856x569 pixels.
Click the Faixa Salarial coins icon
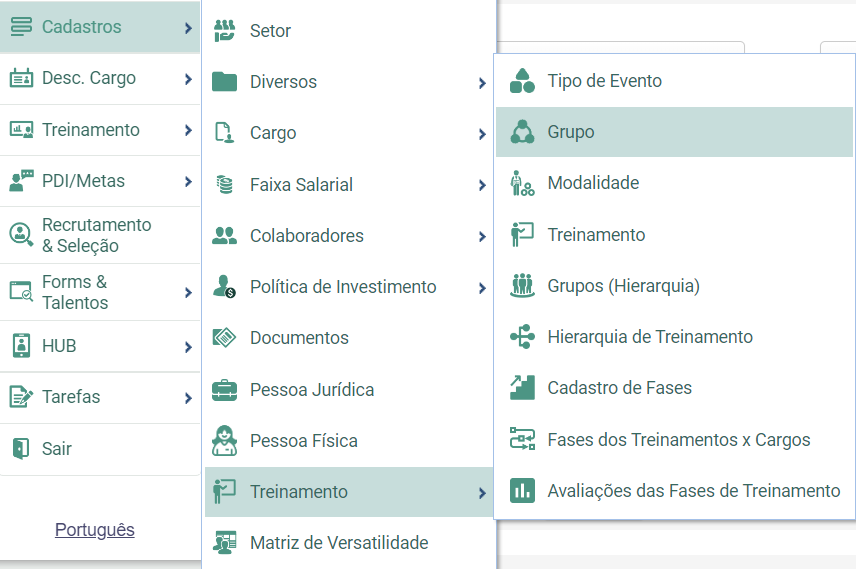pyautogui.click(x=224, y=185)
